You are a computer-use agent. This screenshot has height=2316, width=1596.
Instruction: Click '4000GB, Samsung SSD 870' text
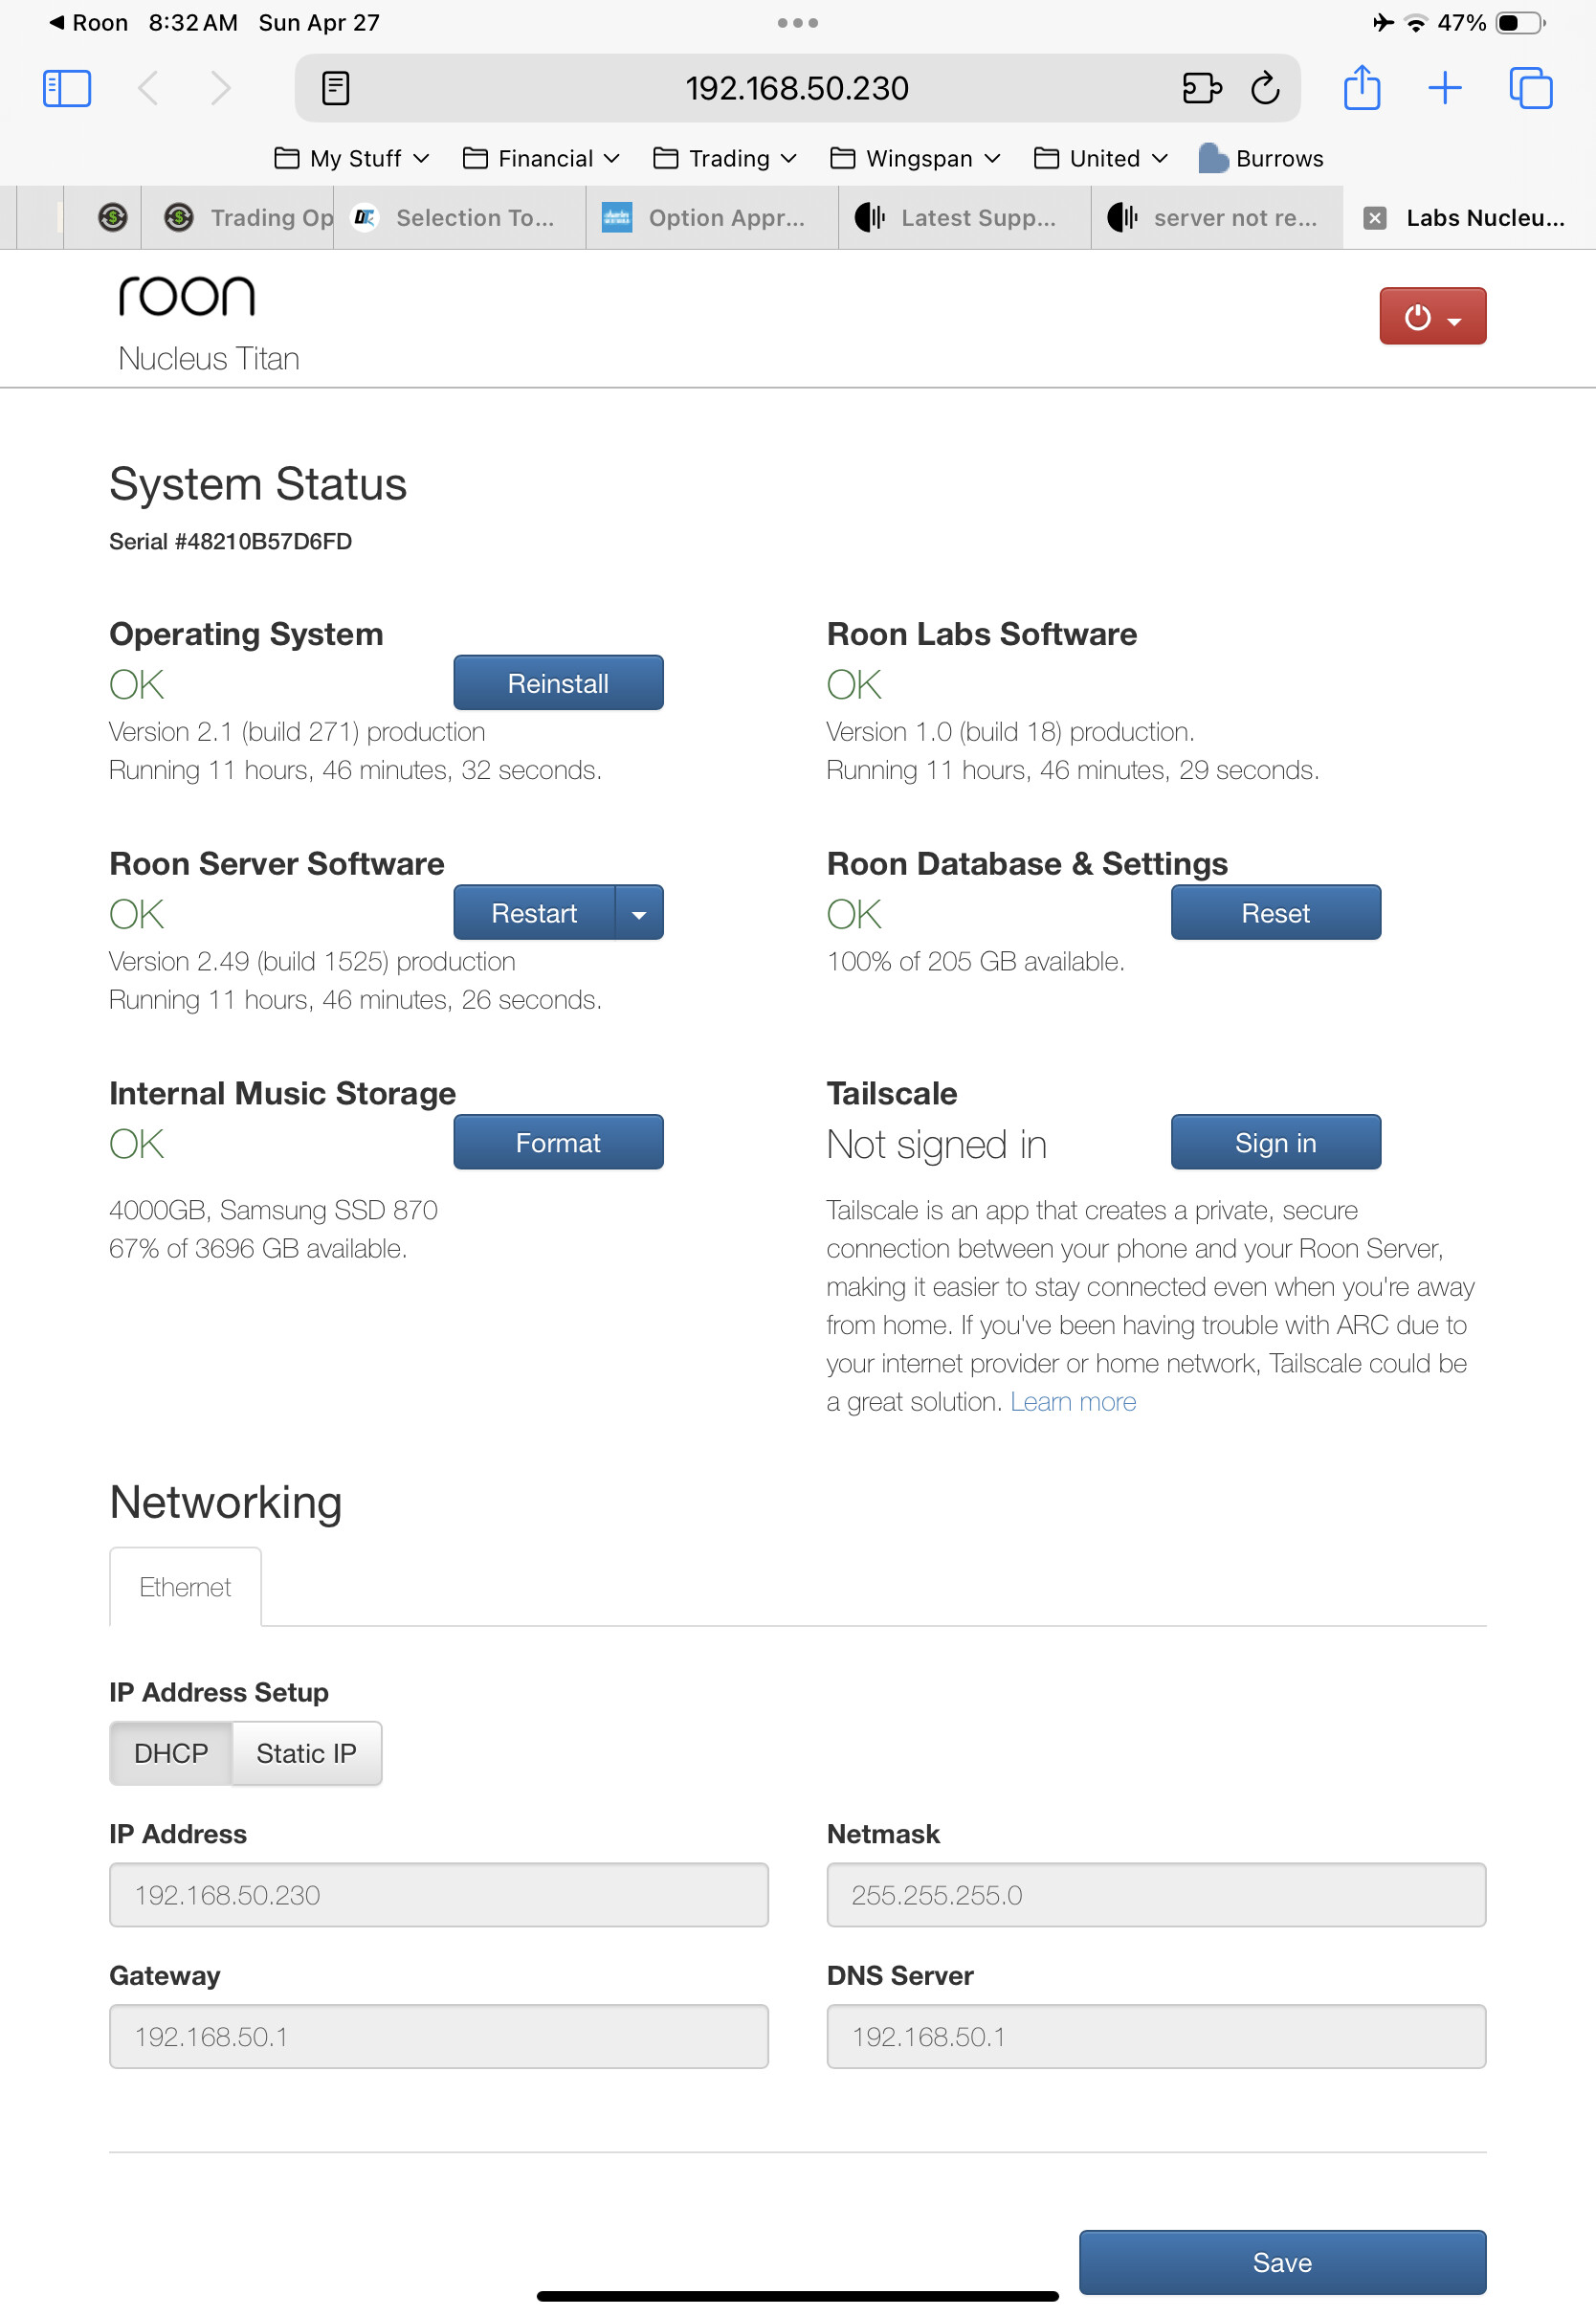(x=273, y=1210)
